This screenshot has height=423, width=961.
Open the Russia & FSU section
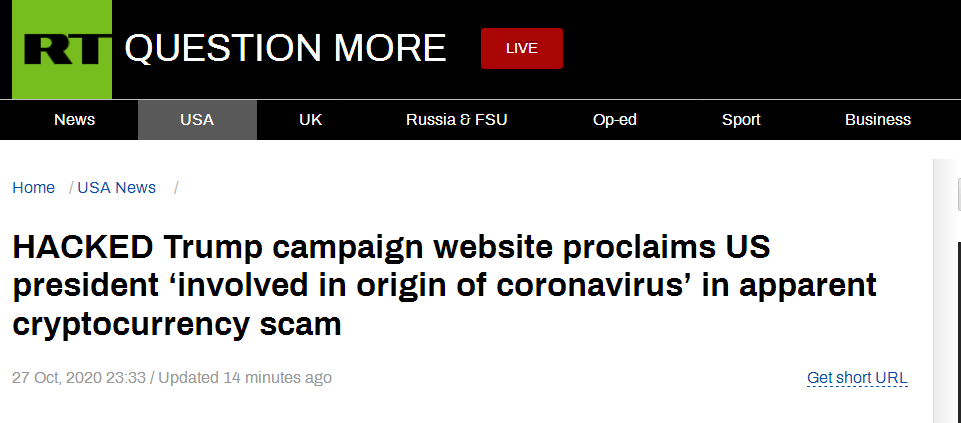(x=457, y=120)
